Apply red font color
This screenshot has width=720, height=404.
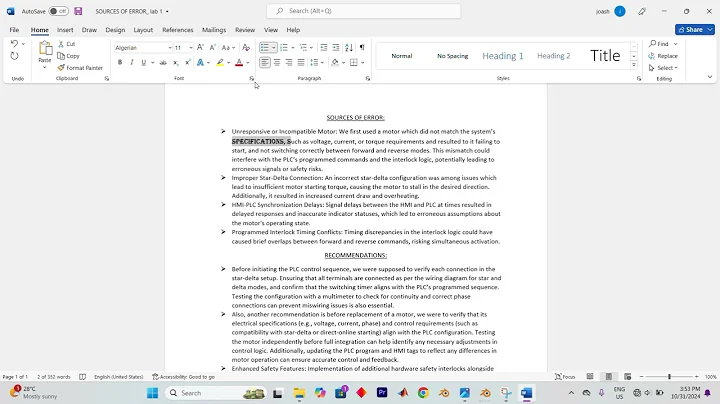point(239,62)
